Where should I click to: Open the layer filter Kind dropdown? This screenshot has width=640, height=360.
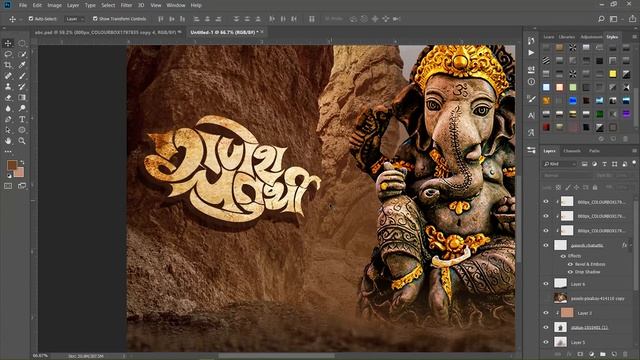click(x=560, y=164)
